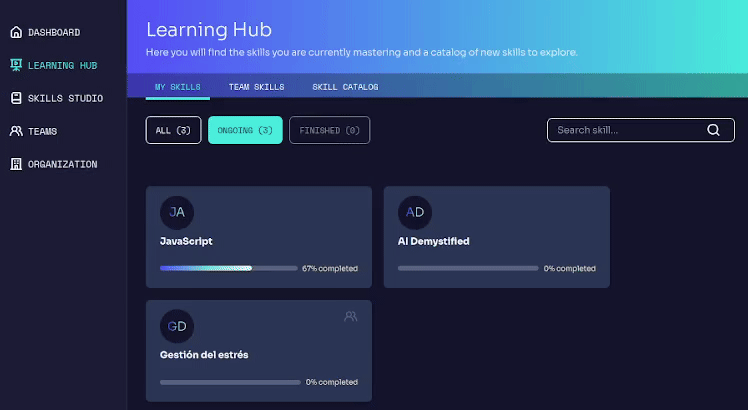This screenshot has width=748, height=410.
Task: Switch to the Team Skills tab
Action: 256,87
